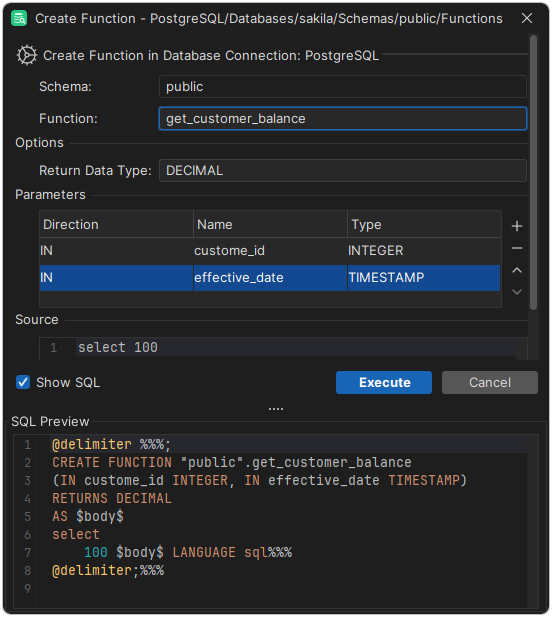Click the @delimiter %%%; line in SQL Preview
552x617 pixels.
(111, 445)
